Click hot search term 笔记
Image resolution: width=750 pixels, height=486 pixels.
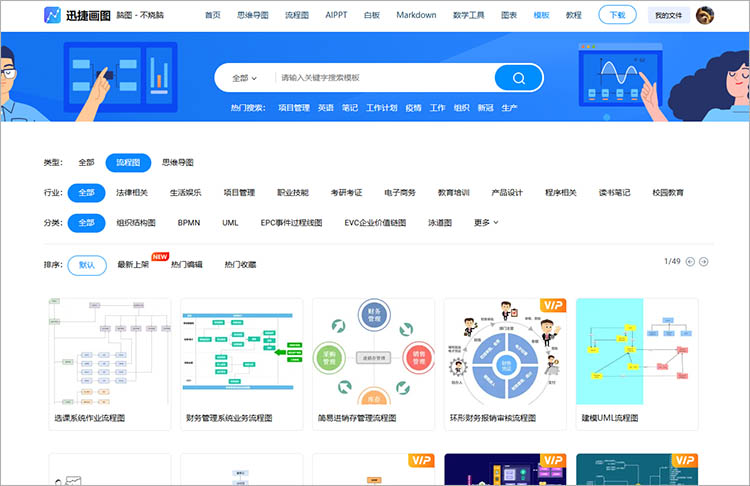pos(350,108)
